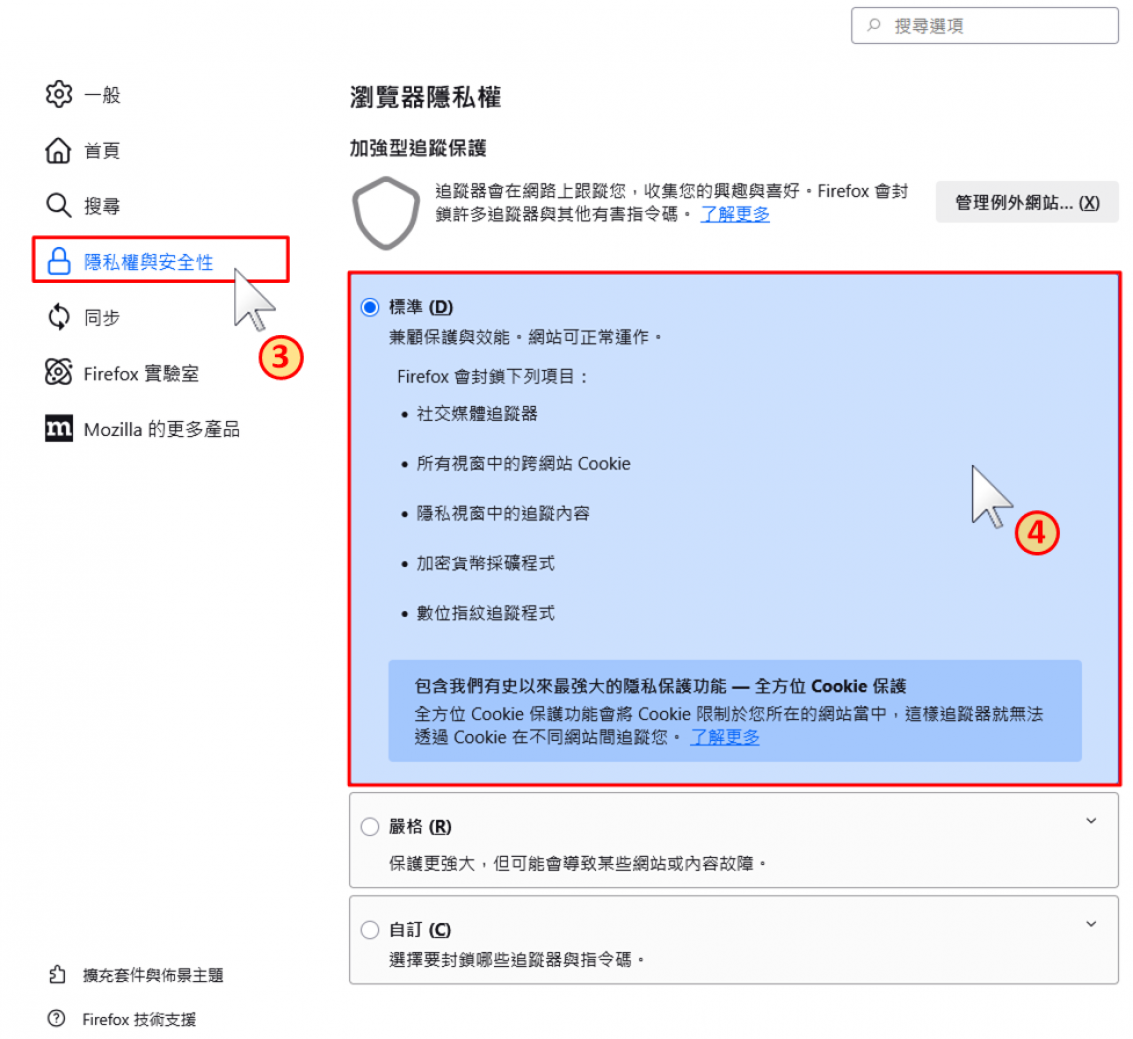Open the 首頁 settings category
The width and height of the screenshot is (1133, 1039).
83,150
